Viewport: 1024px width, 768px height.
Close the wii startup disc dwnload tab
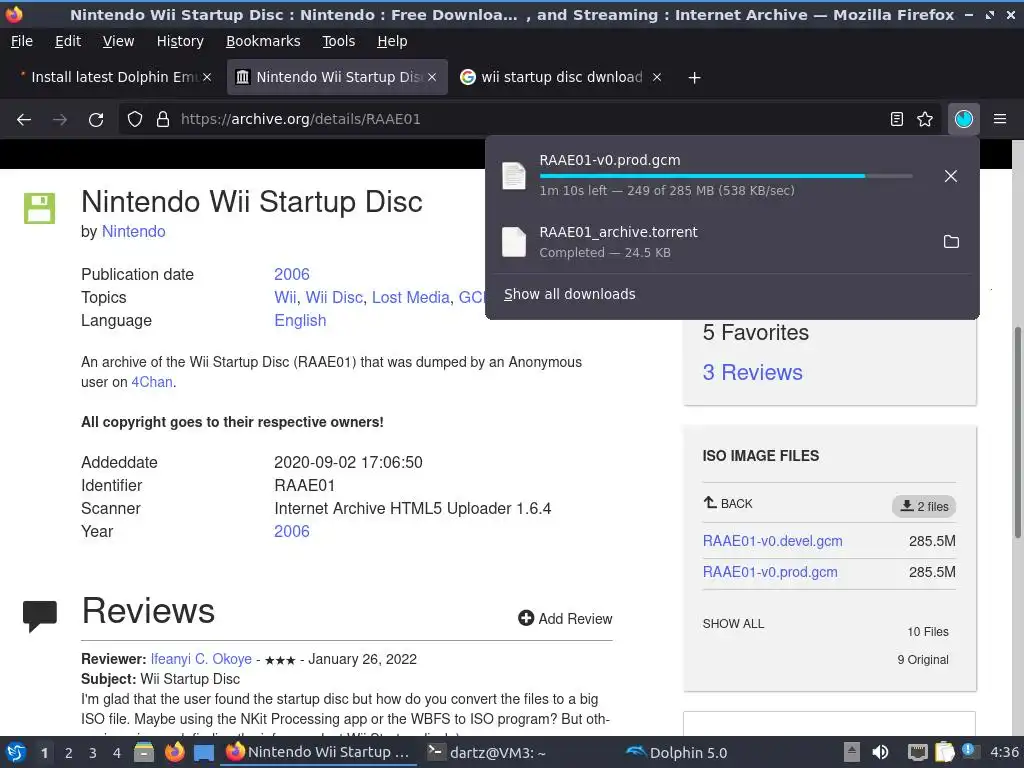tap(657, 77)
